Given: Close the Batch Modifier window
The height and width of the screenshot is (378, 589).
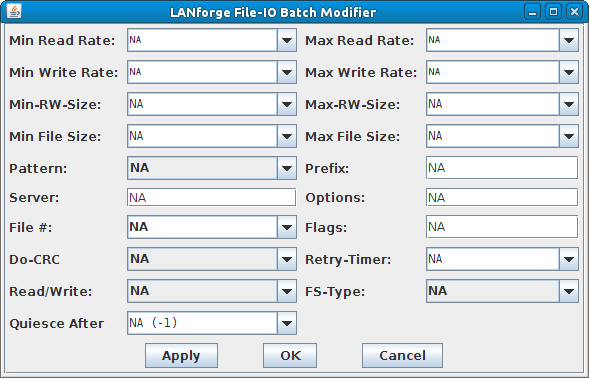Looking at the screenshot, I should [x=574, y=12].
